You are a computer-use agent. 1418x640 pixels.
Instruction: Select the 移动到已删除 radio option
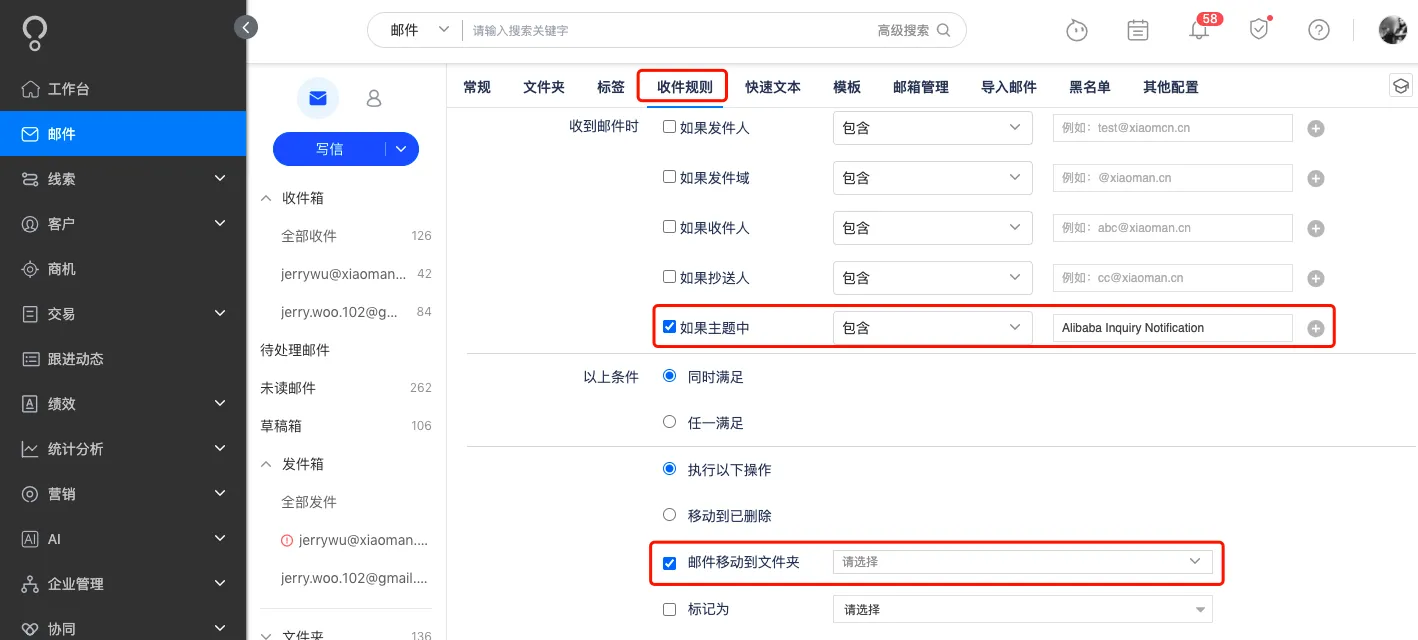670,515
